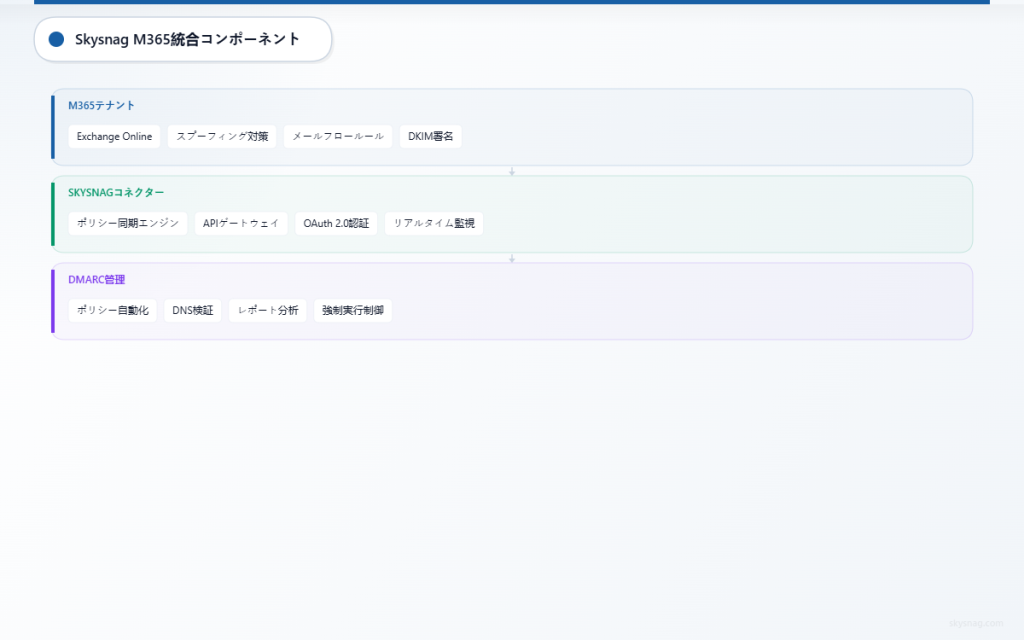Choose the DKIM署名 chip
Viewport: 1024px width, 640px height.
430,136
